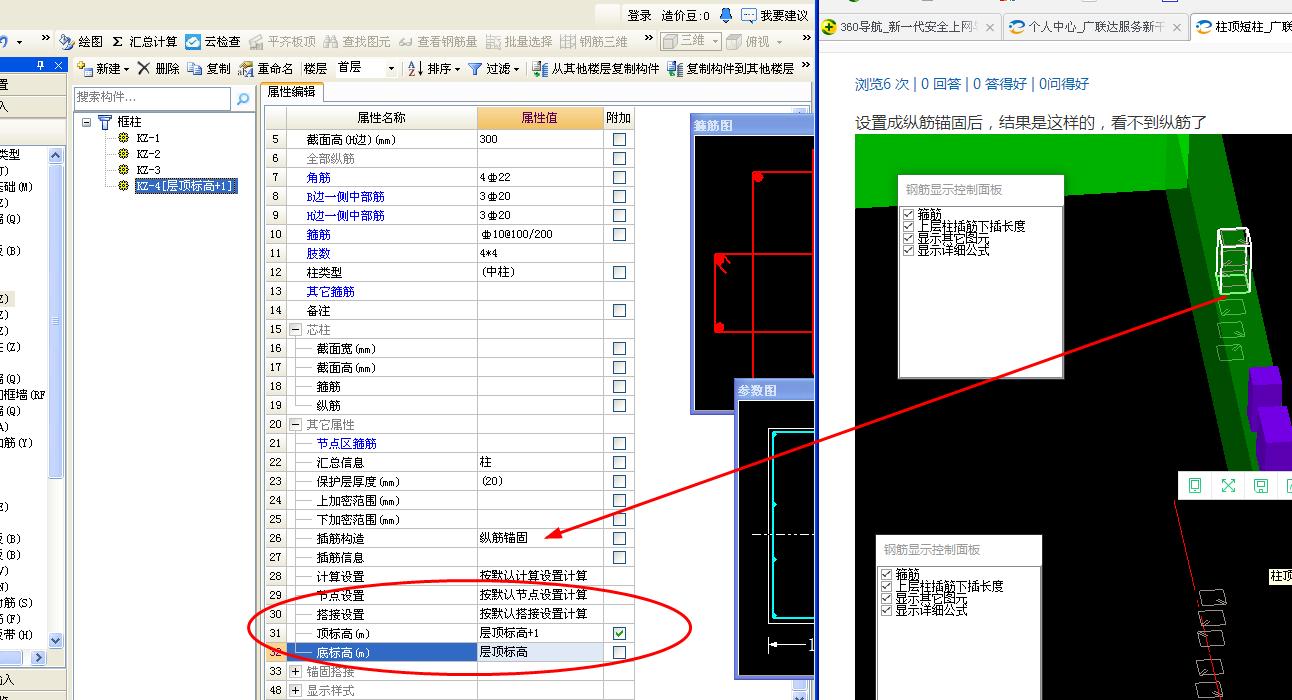Check 附加 box for 截面高 row
This screenshot has width=1292, height=700.
point(620,139)
